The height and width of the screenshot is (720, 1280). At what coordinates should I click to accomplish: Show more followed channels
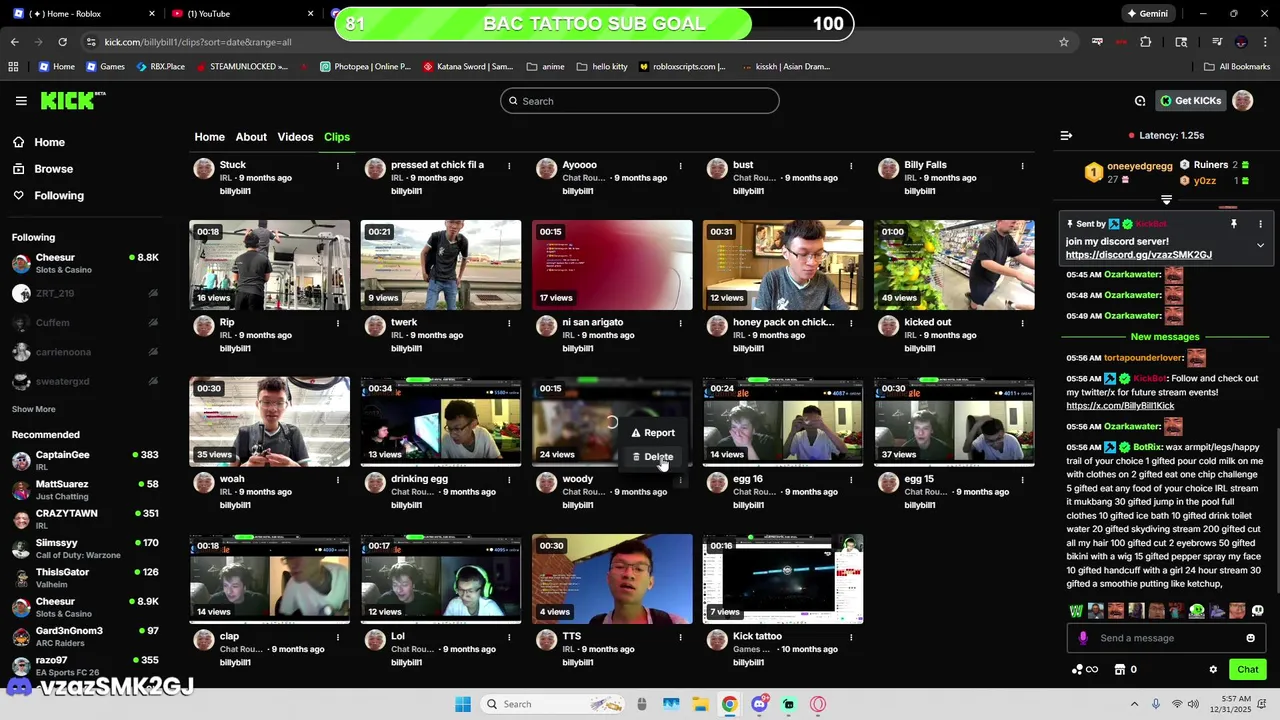point(34,409)
